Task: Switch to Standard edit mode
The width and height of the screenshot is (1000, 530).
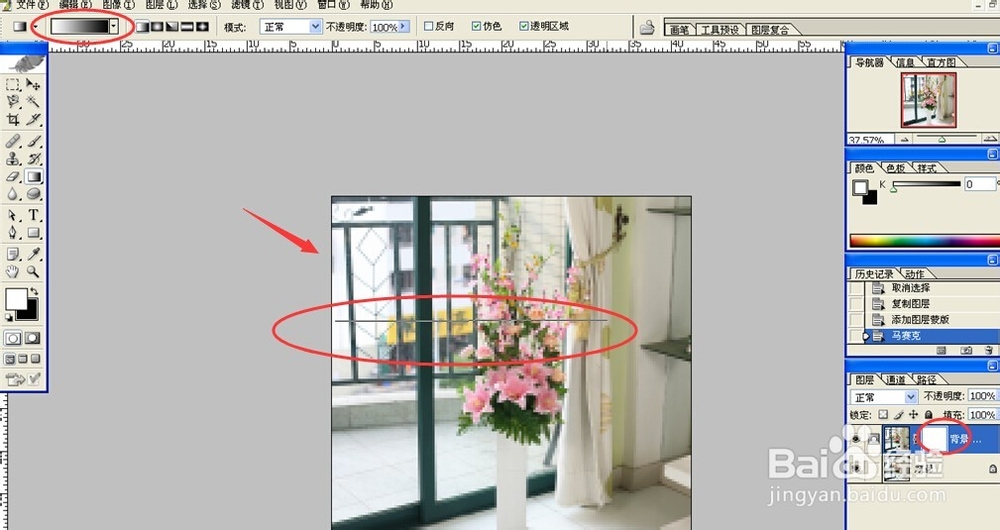Action: tap(13, 338)
